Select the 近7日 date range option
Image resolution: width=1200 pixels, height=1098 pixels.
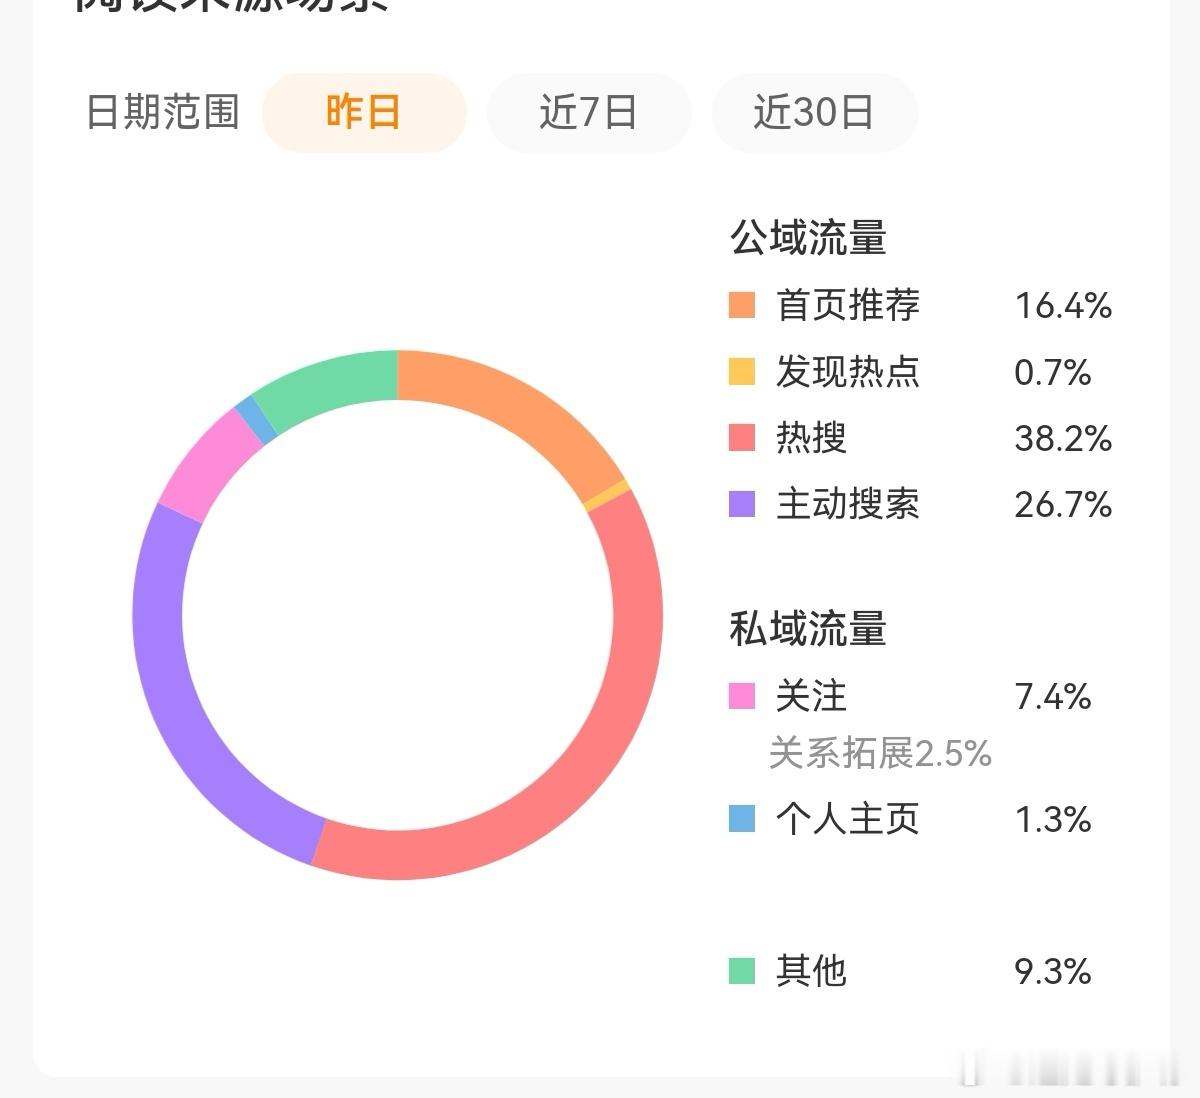[x=588, y=113]
